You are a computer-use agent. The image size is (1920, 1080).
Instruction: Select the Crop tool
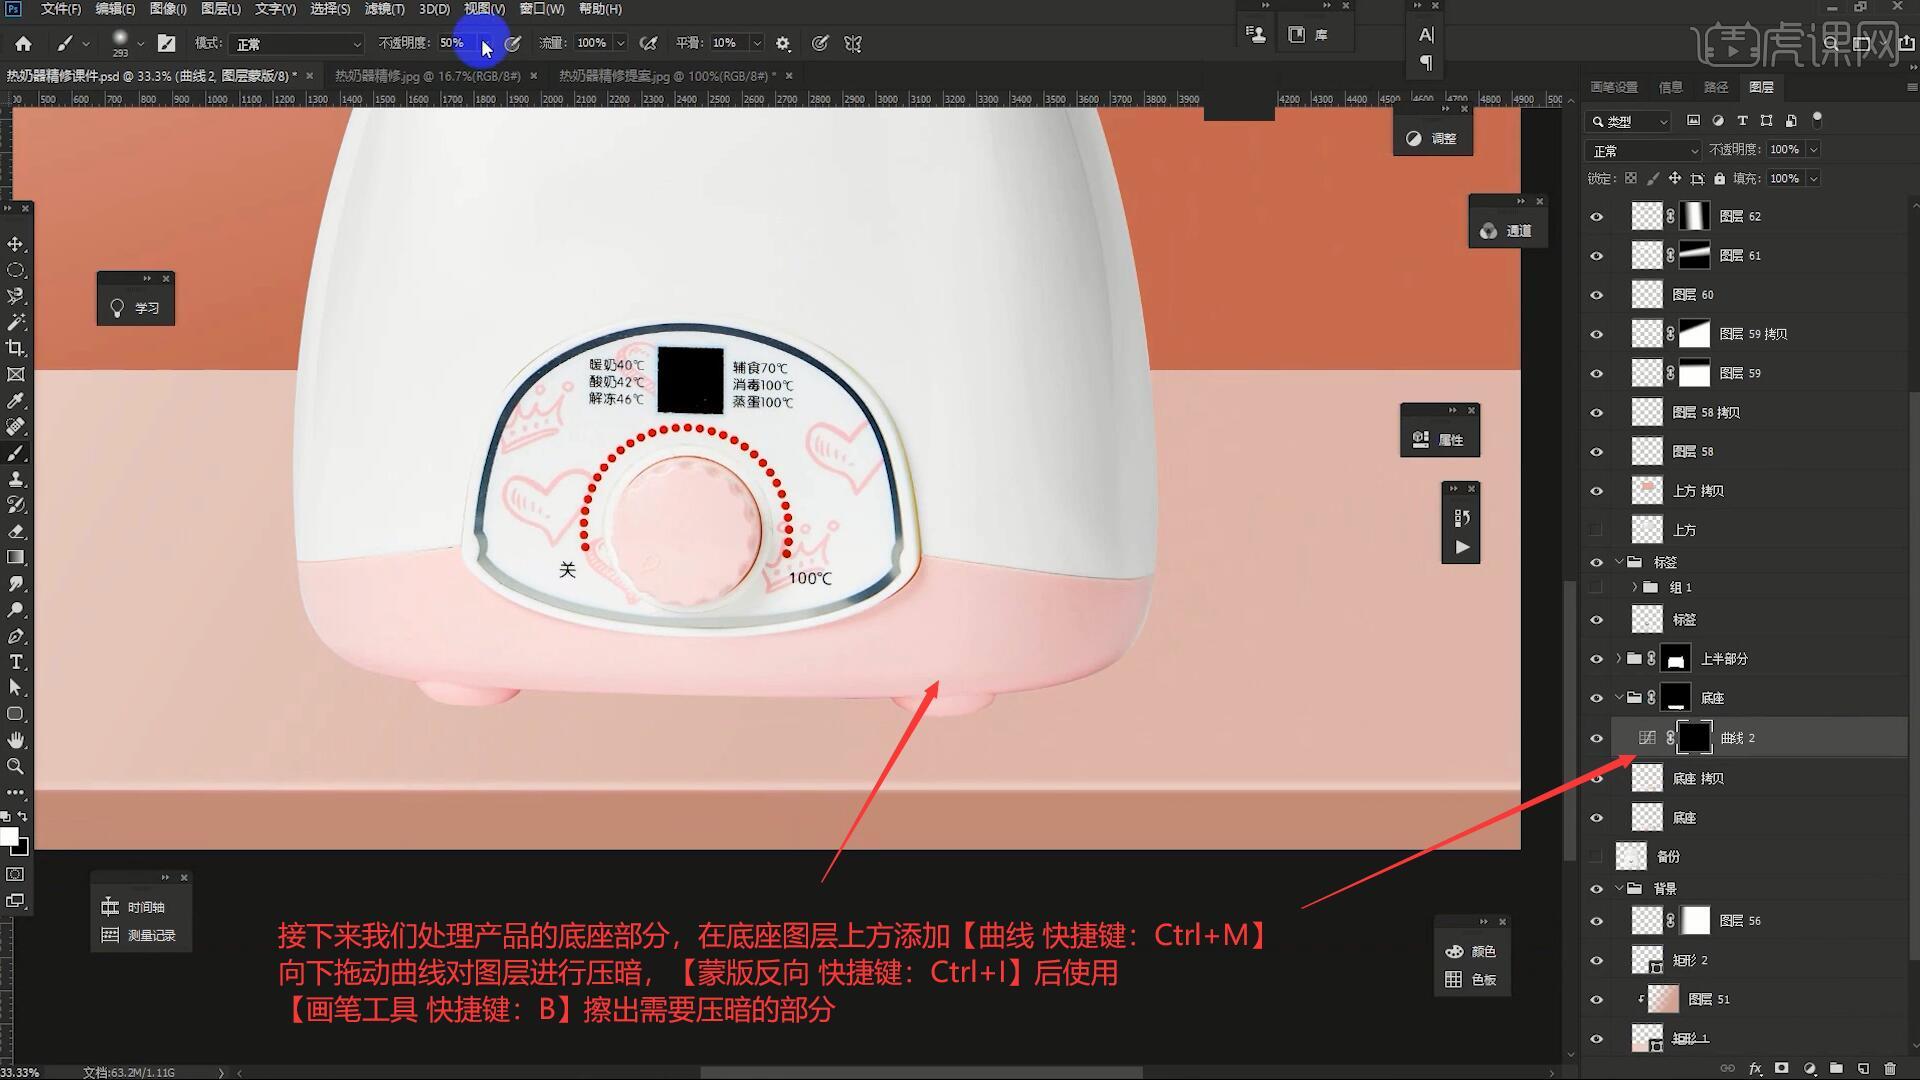click(16, 348)
